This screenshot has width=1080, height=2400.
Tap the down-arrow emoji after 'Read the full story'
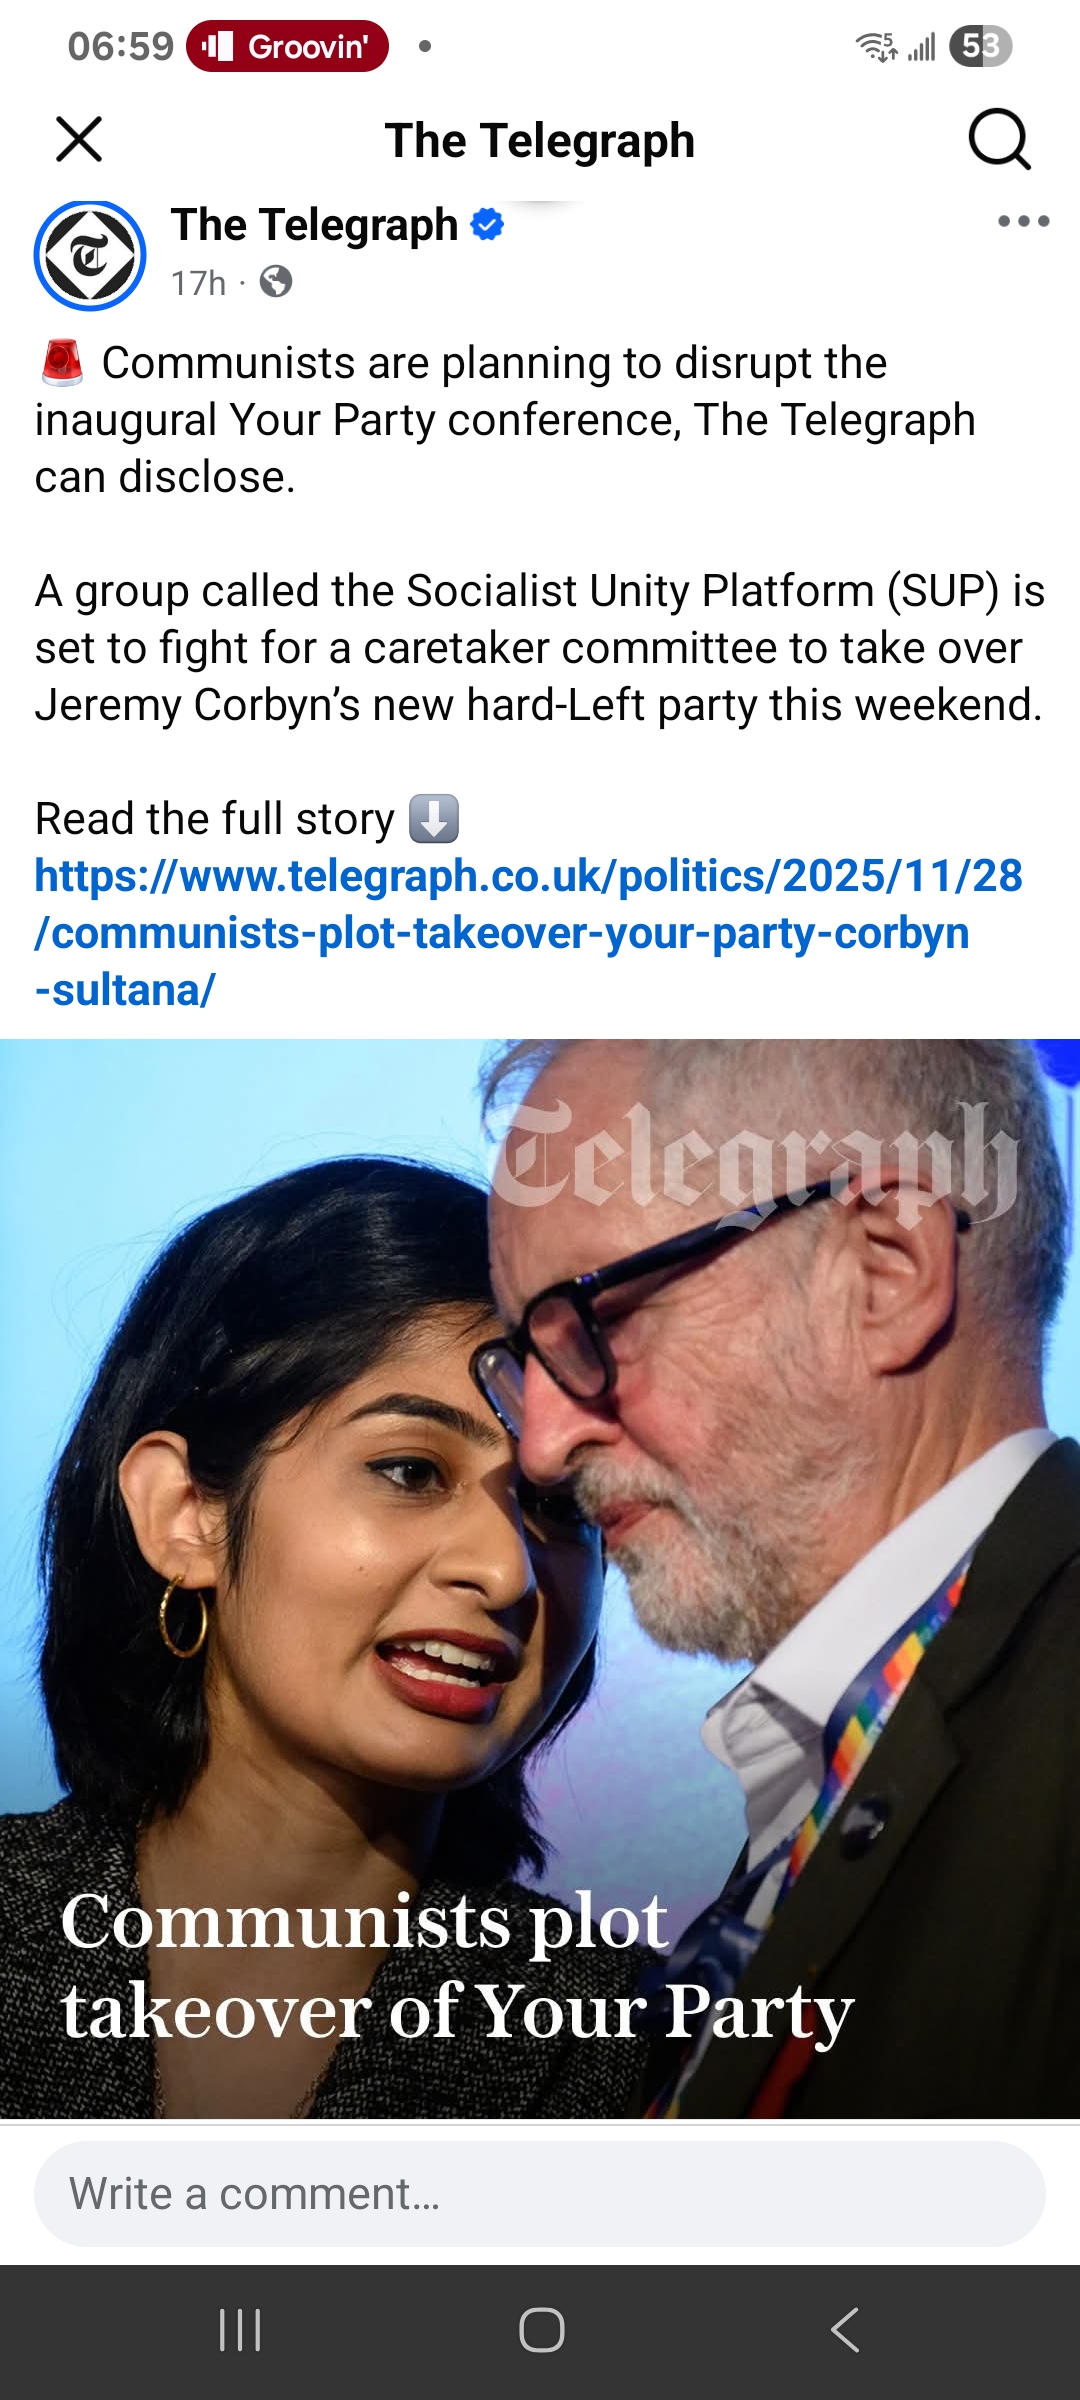tap(434, 819)
